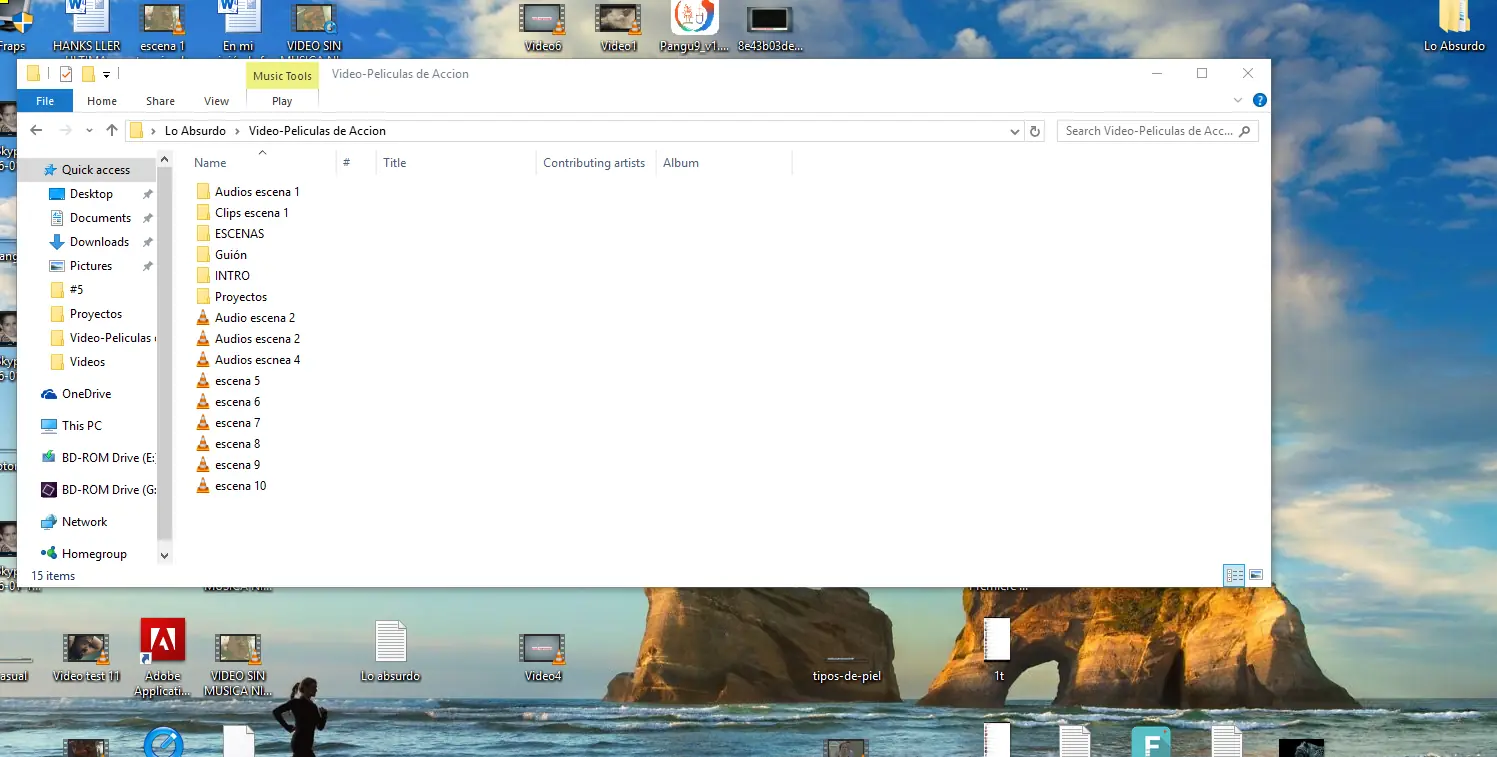
Task: Open This PC in navigation pane
Action: tap(81, 425)
